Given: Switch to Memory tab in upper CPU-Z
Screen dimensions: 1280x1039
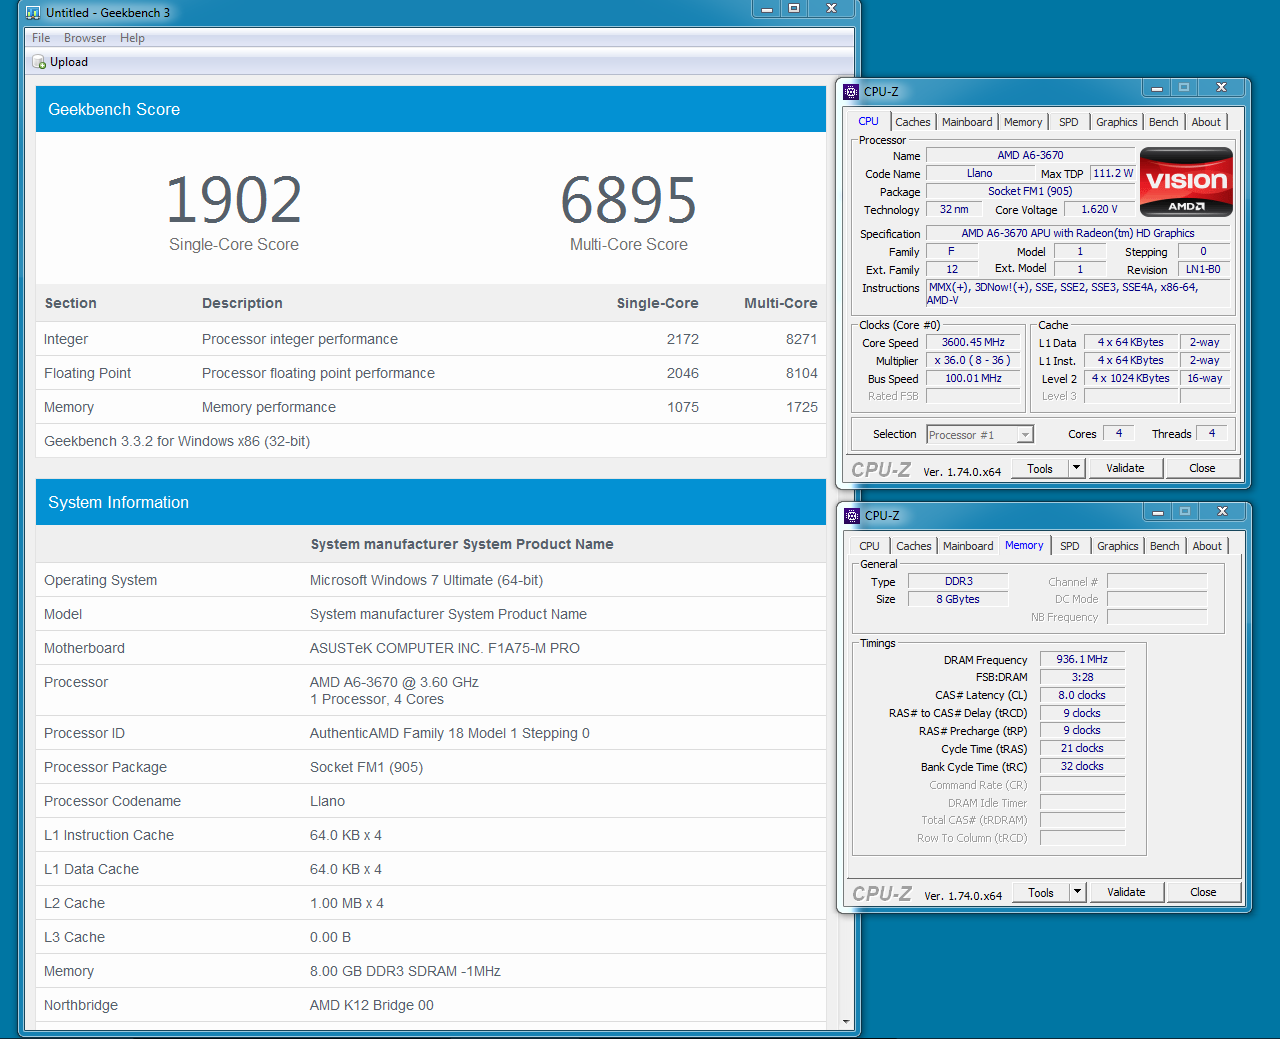Looking at the screenshot, I should coord(1023,122).
